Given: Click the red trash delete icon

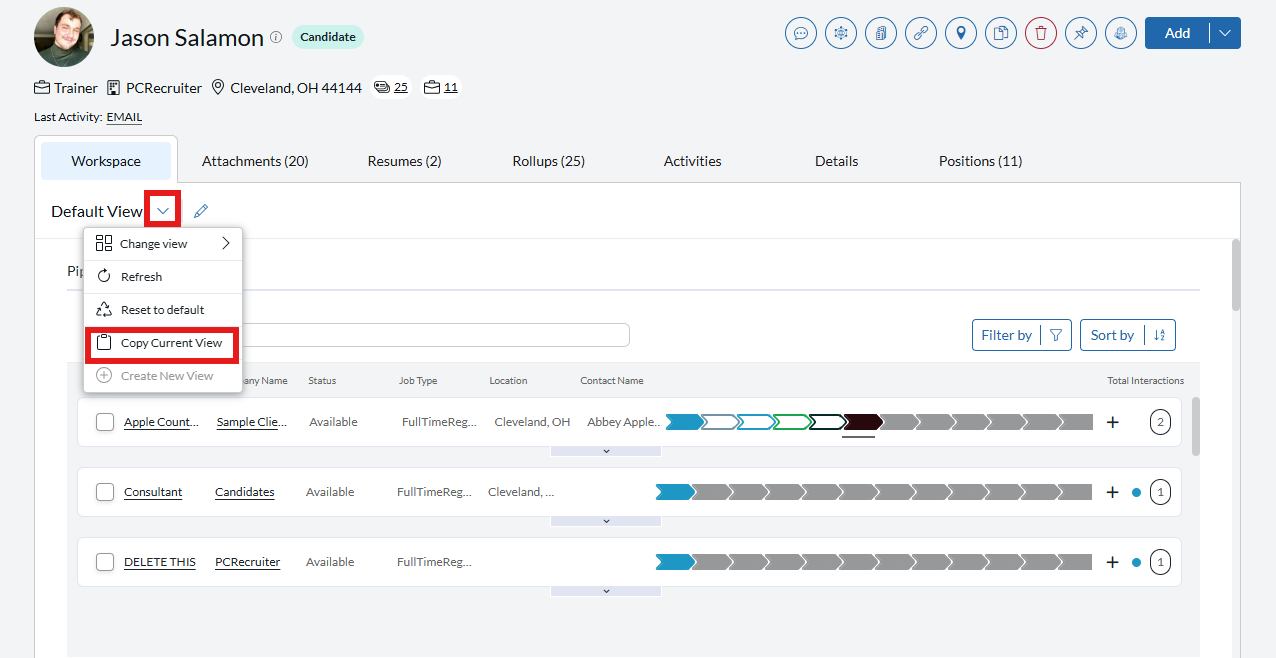Looking at the screenshot, I should click(x=1041, y=33).
